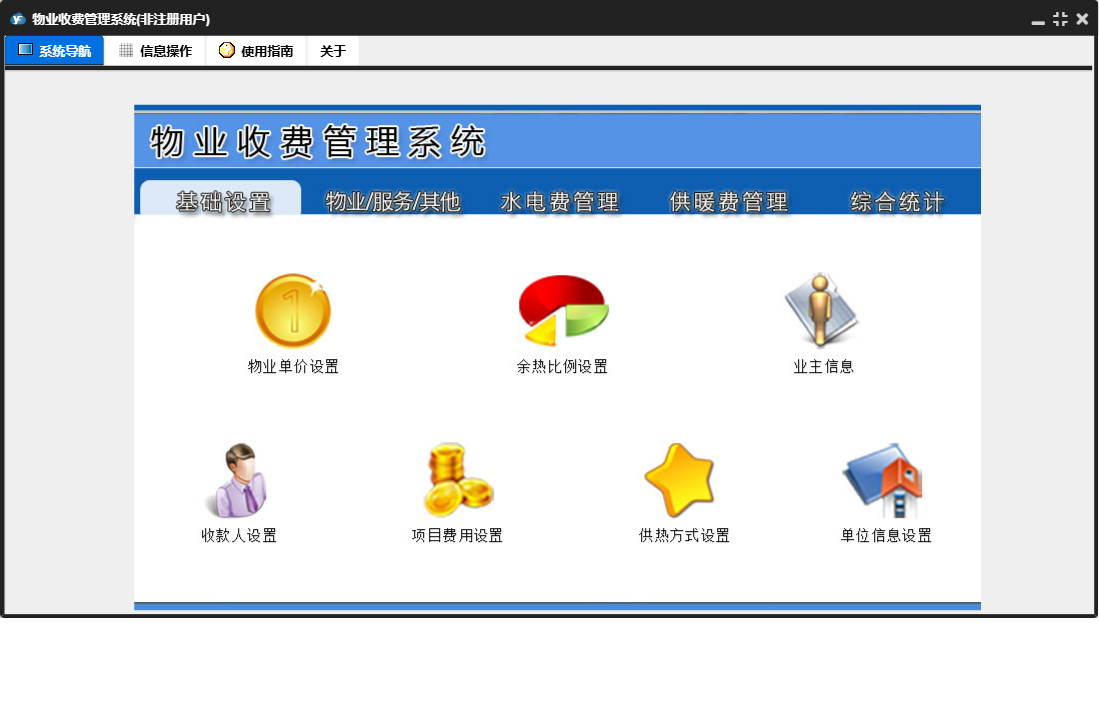Open 收款人设置 businessman icon
This screenshot has width=1099, height=723.
(238, 481)
